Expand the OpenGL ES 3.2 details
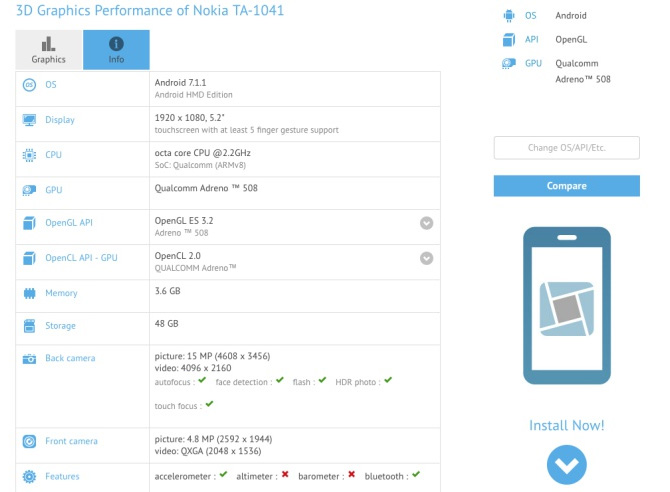This screenshot has height=492, width=670. tap(427, 223)
